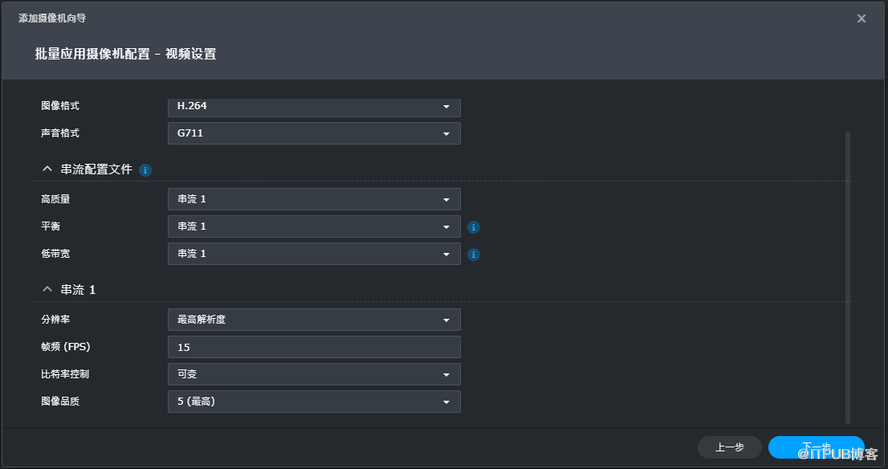Open the 图像格式 H.264 dropdown
Screen dimensions: 888x469
pyautogui.click(x=314, y=106)
